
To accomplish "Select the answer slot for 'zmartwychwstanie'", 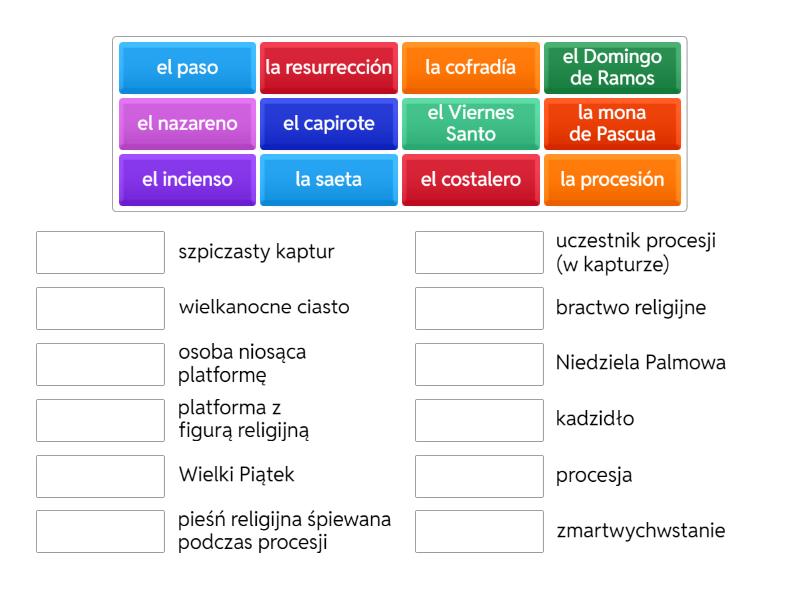I will [479, 532].
